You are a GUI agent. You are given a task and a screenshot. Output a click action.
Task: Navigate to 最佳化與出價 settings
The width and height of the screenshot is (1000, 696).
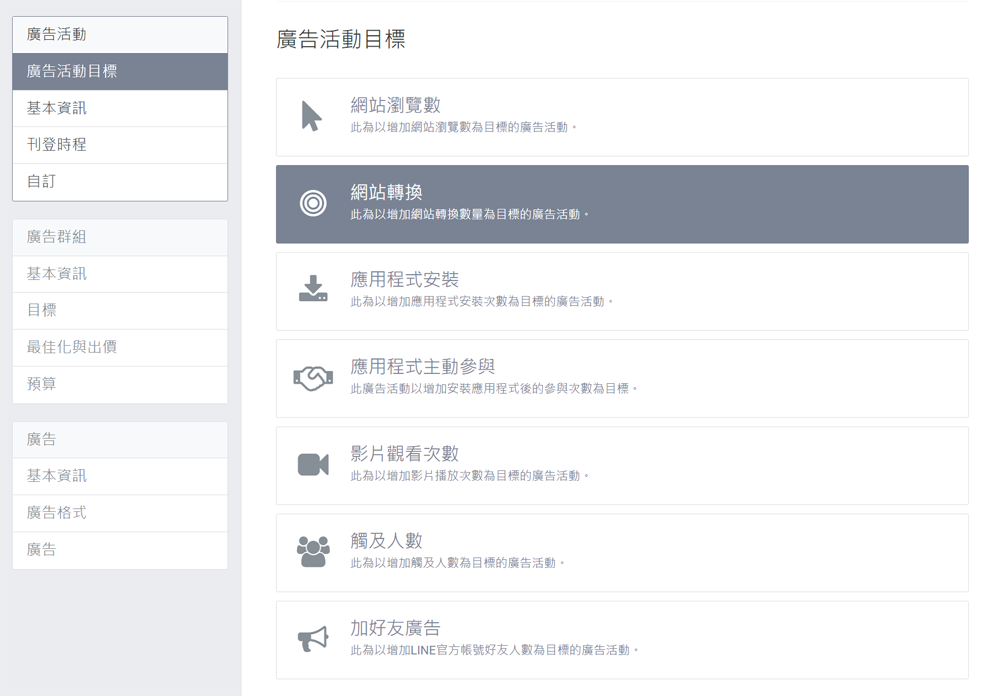(120, 347)
